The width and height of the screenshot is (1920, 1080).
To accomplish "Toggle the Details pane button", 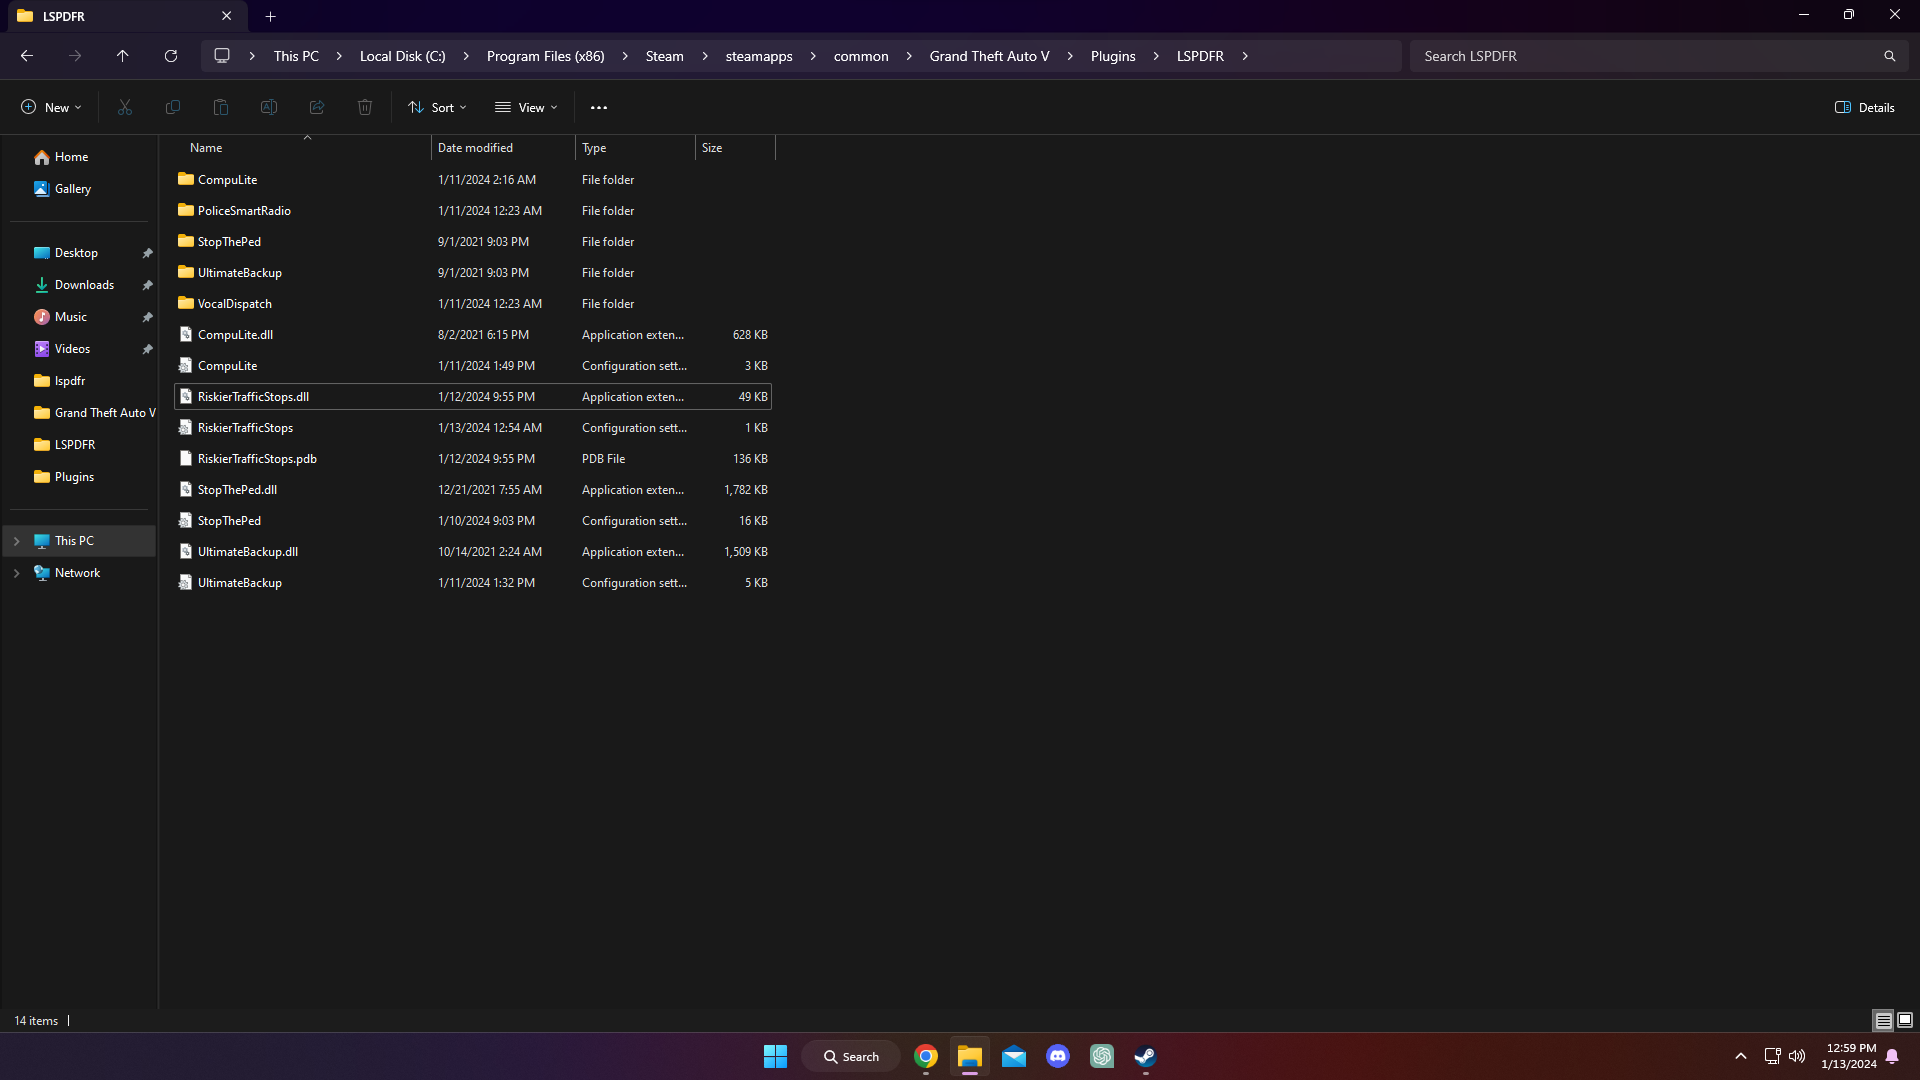I will coord(1865,107).
